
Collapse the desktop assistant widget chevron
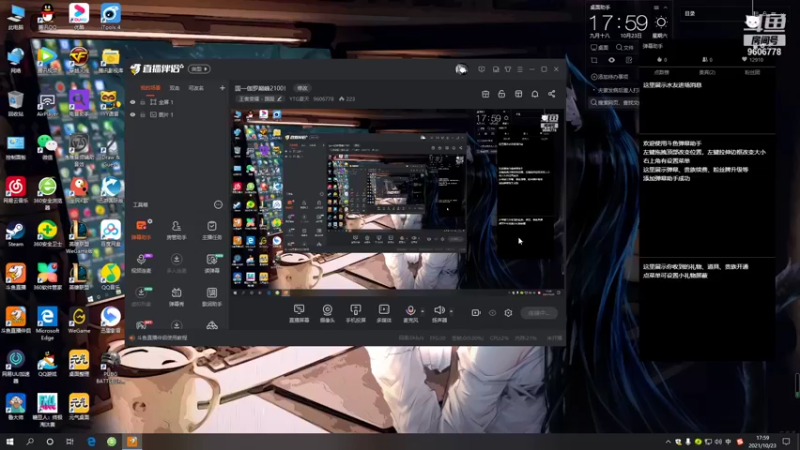665,7
